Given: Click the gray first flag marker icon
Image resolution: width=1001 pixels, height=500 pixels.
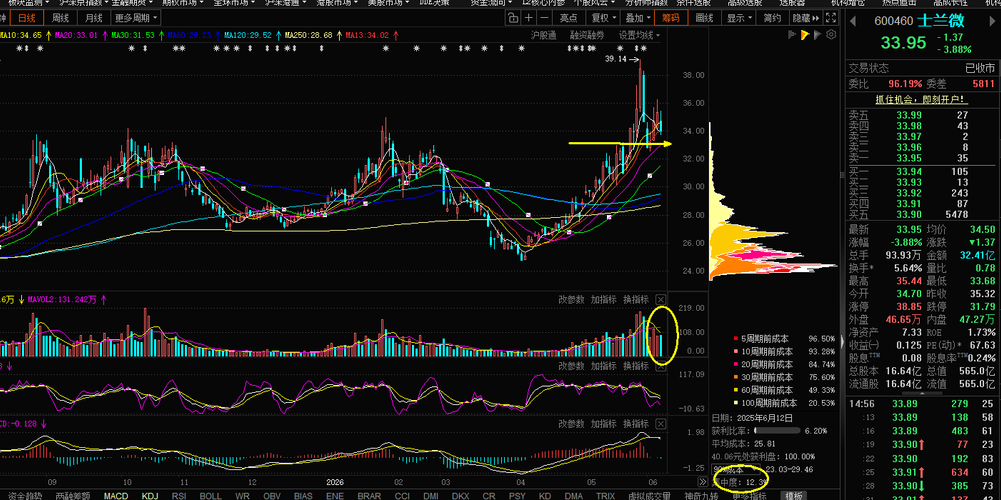Looking at the screenshot, I should [x=793, y=34].
